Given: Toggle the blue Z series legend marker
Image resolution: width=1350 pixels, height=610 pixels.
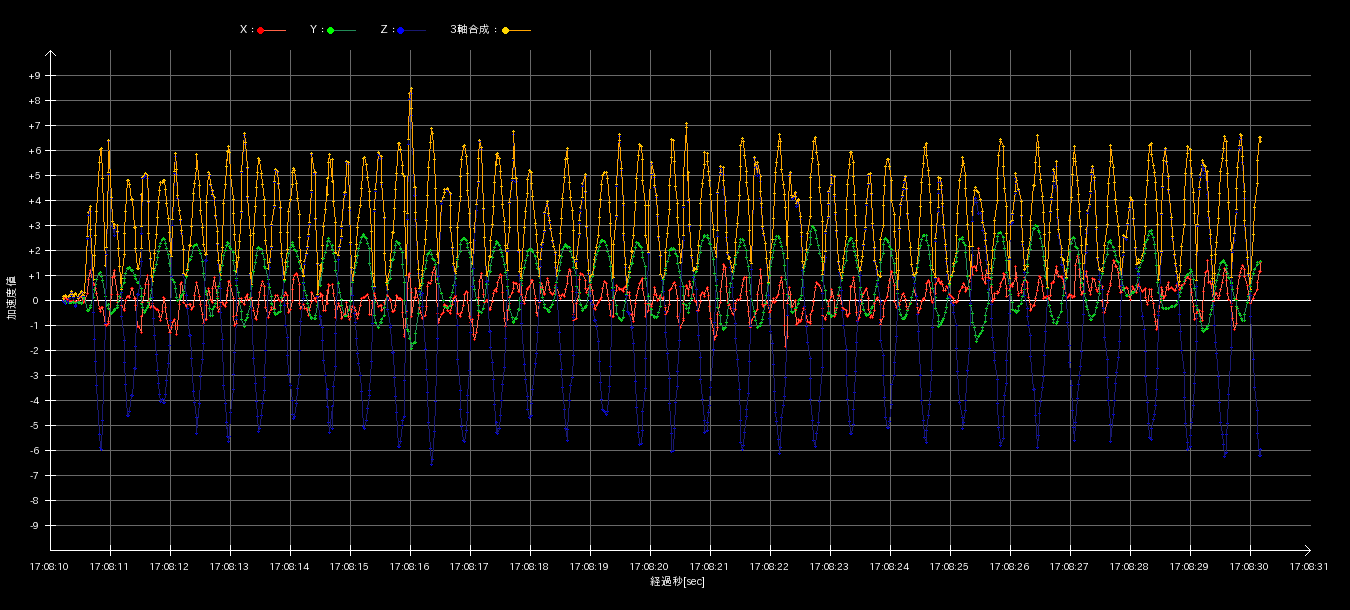Looking at the screenshot, I should 400,30.
